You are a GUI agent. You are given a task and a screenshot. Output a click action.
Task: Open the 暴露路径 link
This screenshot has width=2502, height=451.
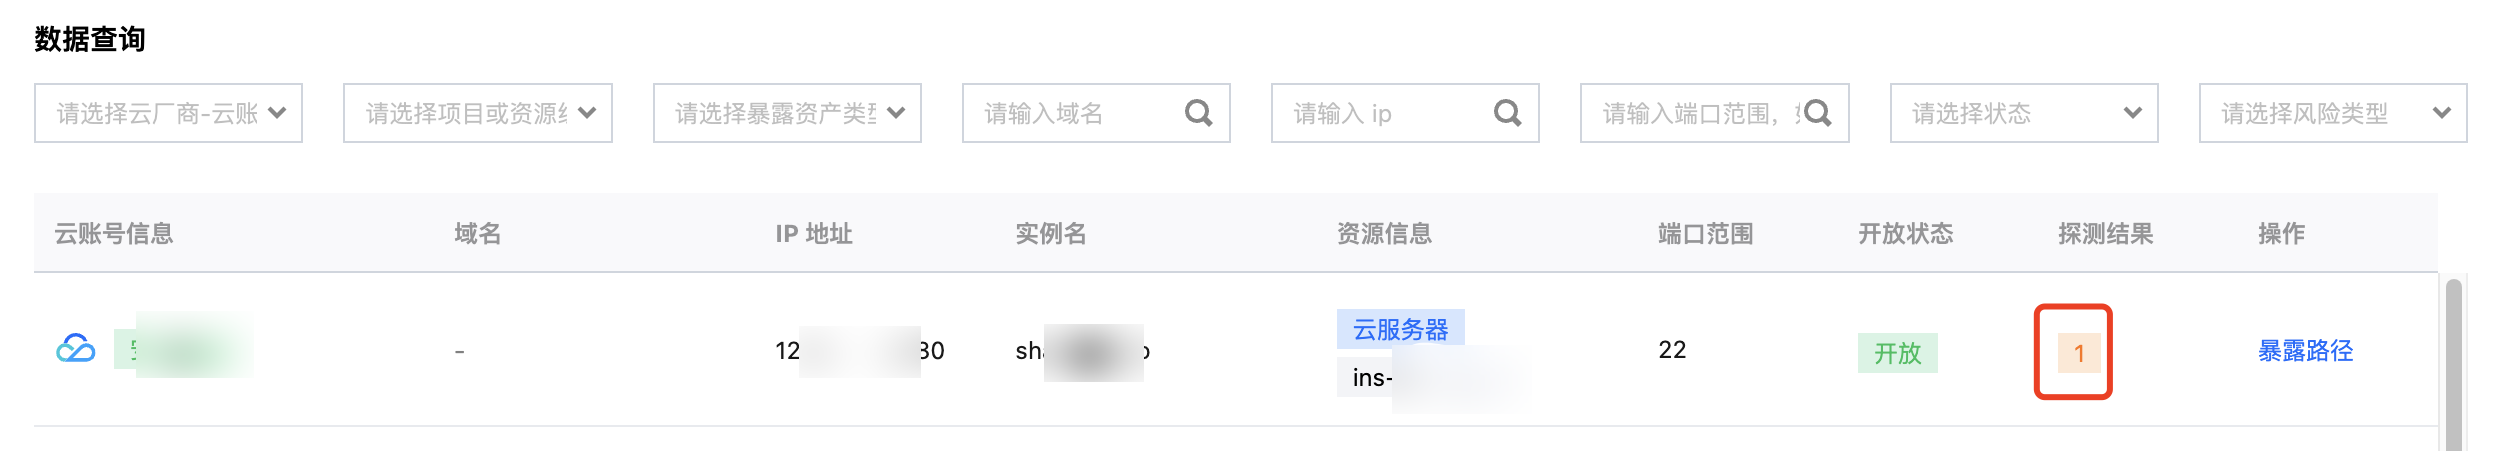click(x=2305, y=351)
